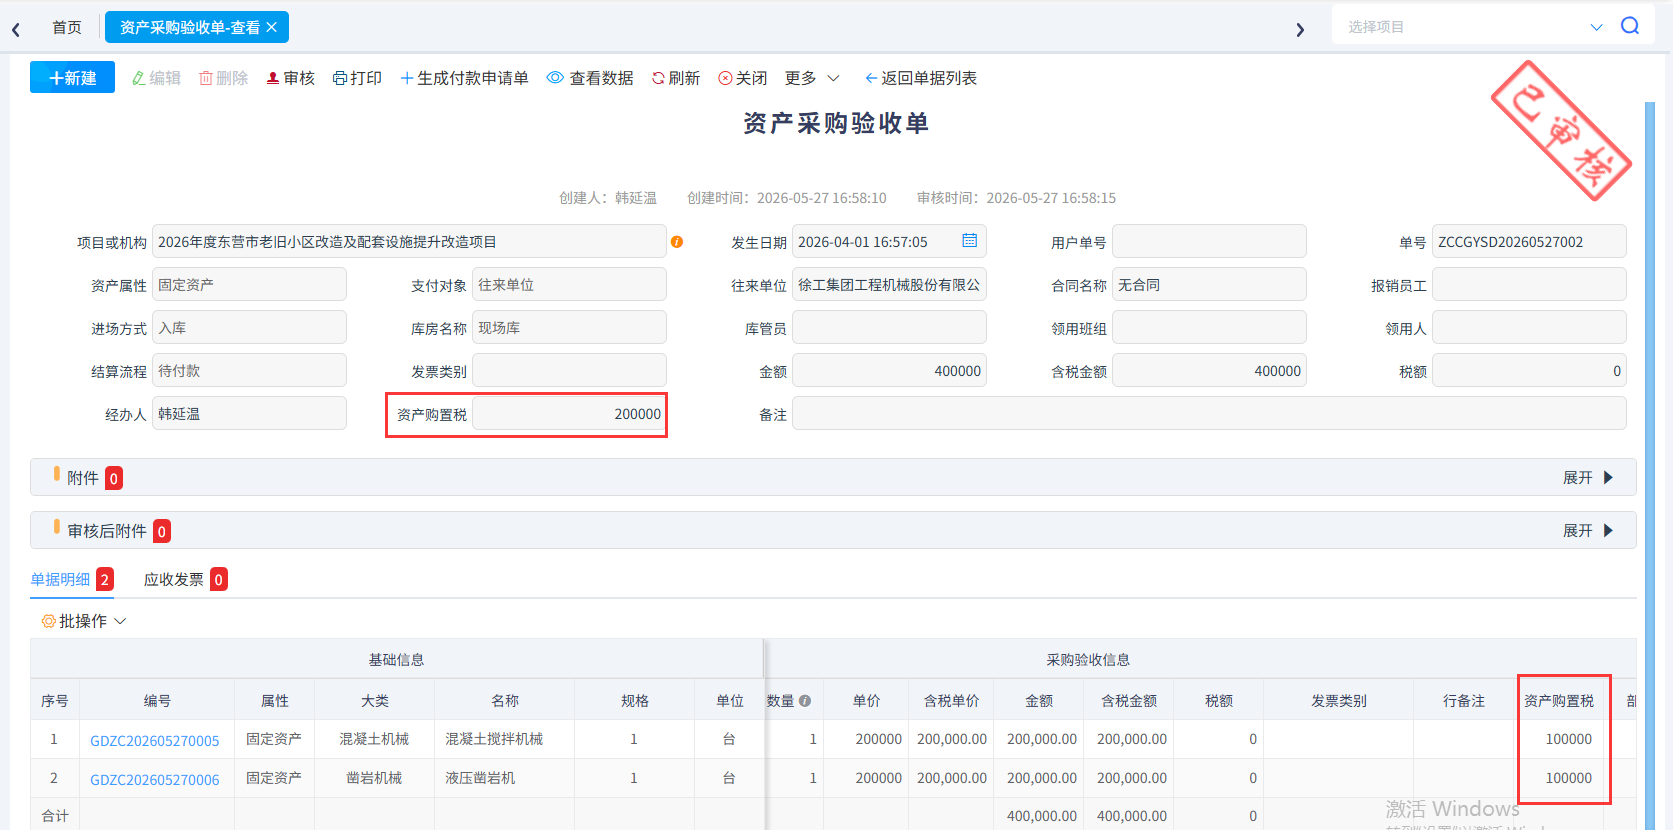Click the 新建 button
1673x830 pixels.
click(72, 77)
